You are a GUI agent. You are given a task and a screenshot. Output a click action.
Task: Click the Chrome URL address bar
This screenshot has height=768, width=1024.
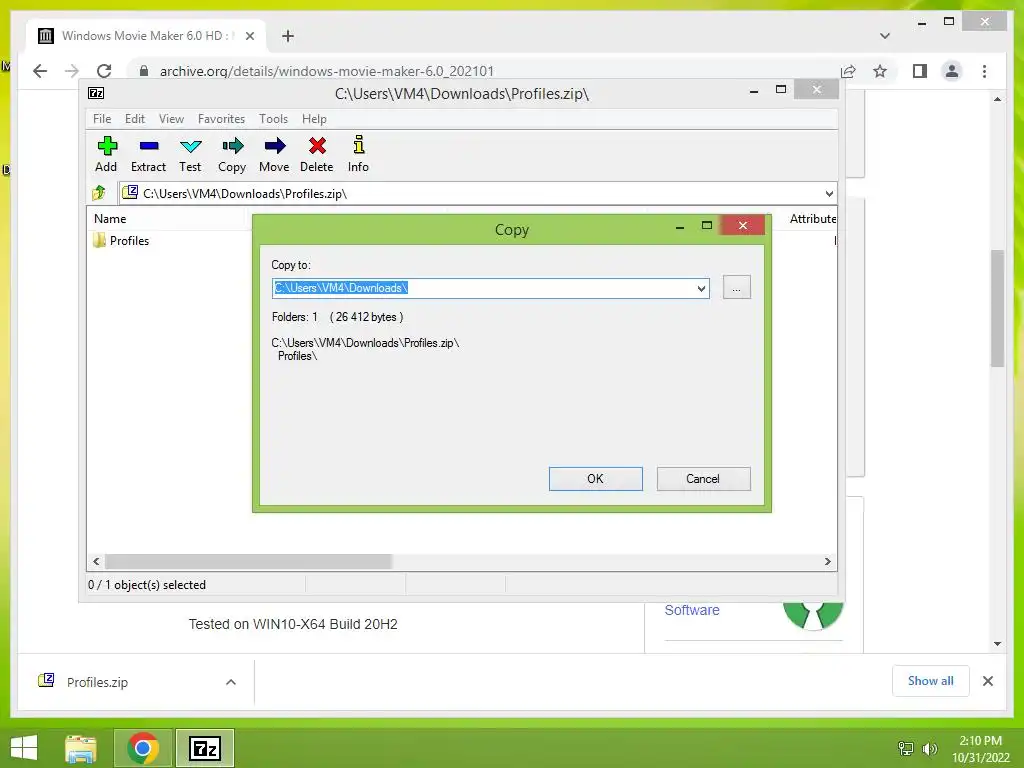[x=483, y=71]
